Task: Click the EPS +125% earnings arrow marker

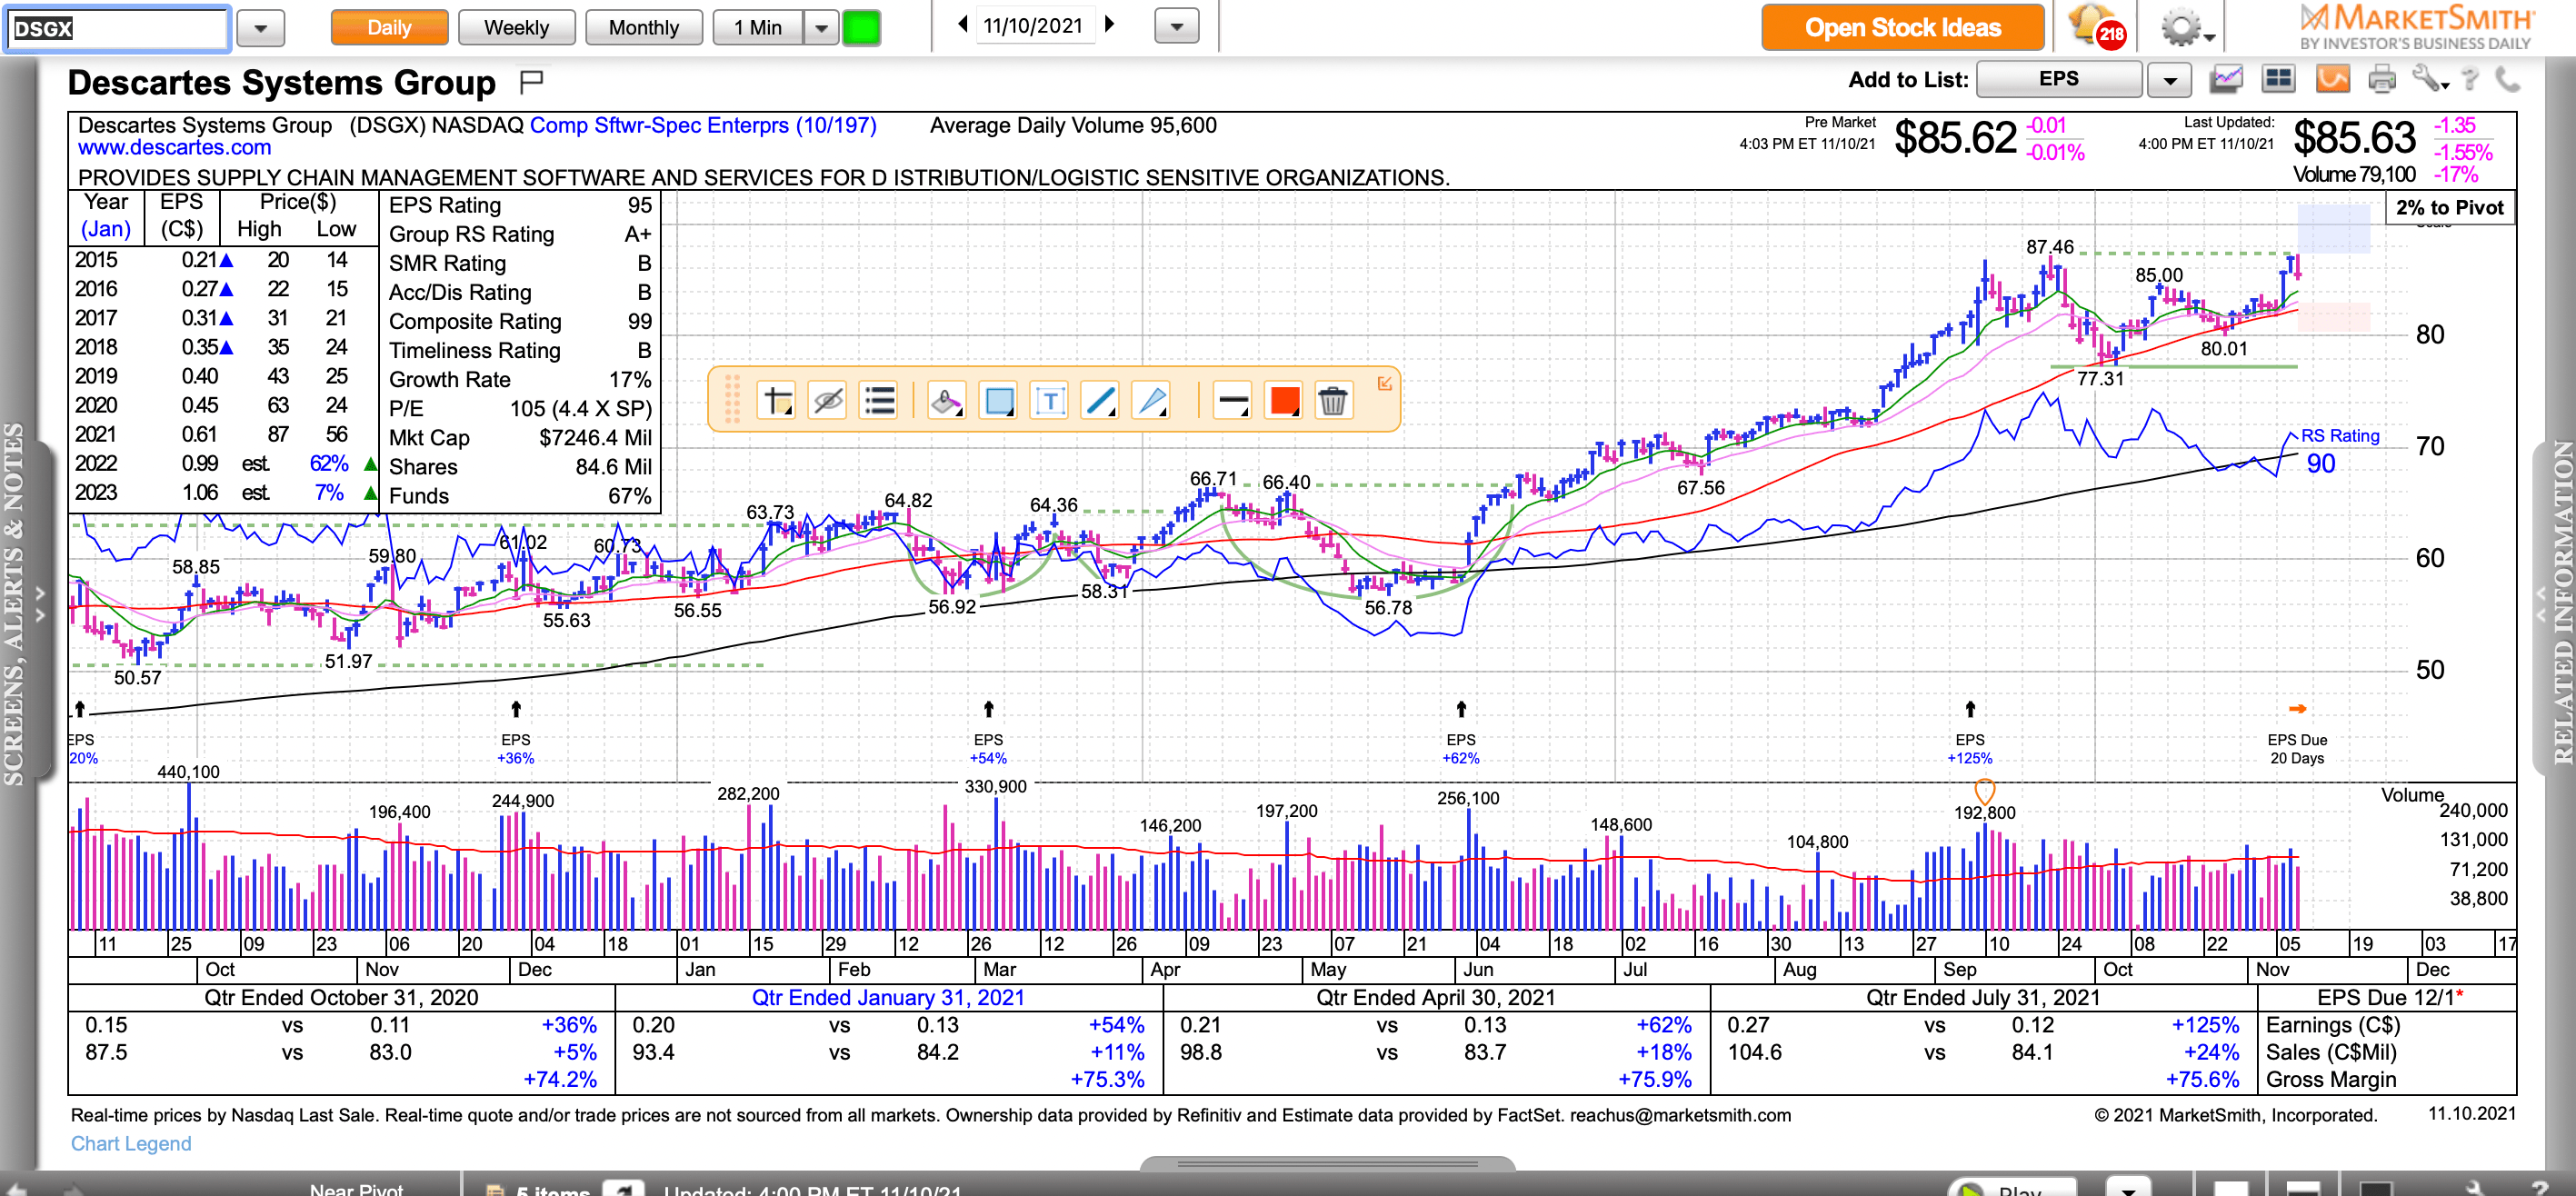Action: (1970, 735)
